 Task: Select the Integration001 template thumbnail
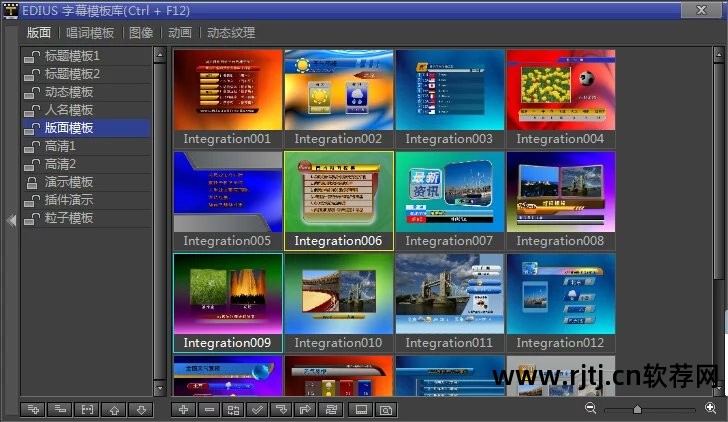point(228,90)
